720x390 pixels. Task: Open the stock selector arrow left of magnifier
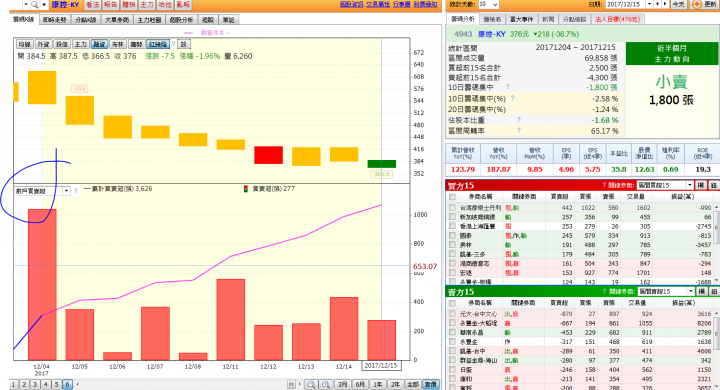point(26,5)
